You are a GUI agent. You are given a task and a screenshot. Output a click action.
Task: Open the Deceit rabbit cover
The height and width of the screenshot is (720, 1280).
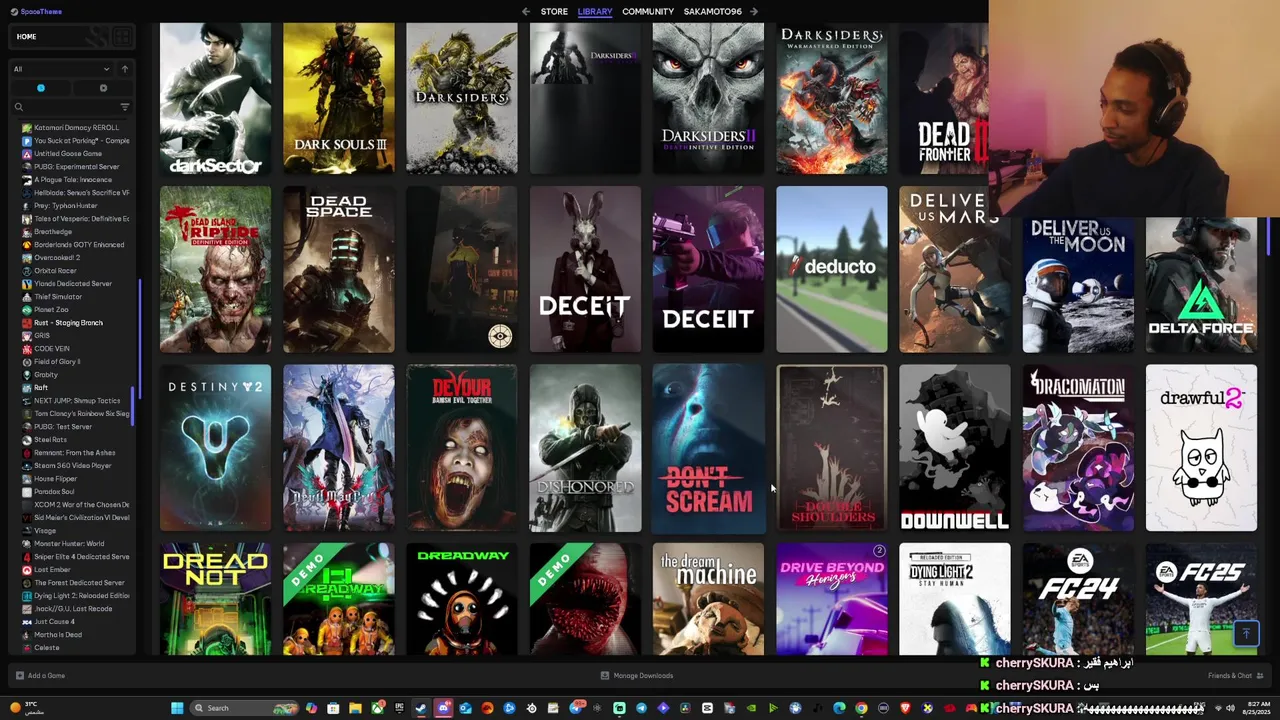tap(585, 269)
